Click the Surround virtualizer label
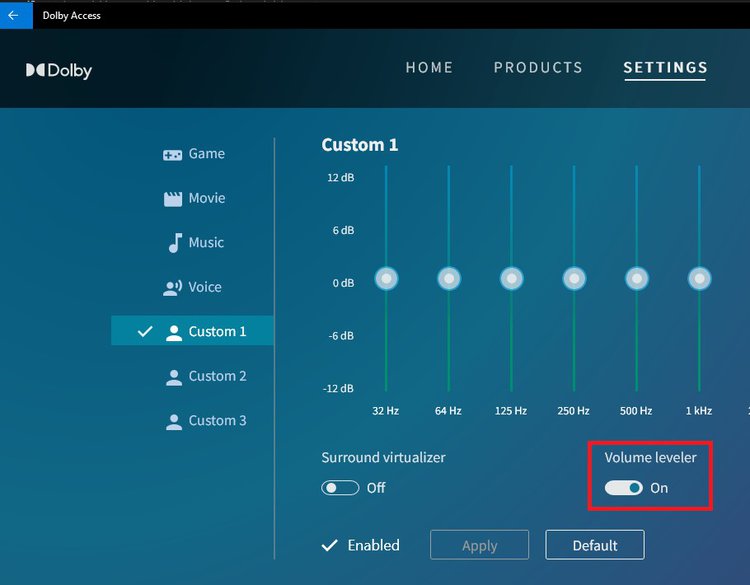Image resolution: width=750 pixels, height=585 pixels. tap(383, 458)
